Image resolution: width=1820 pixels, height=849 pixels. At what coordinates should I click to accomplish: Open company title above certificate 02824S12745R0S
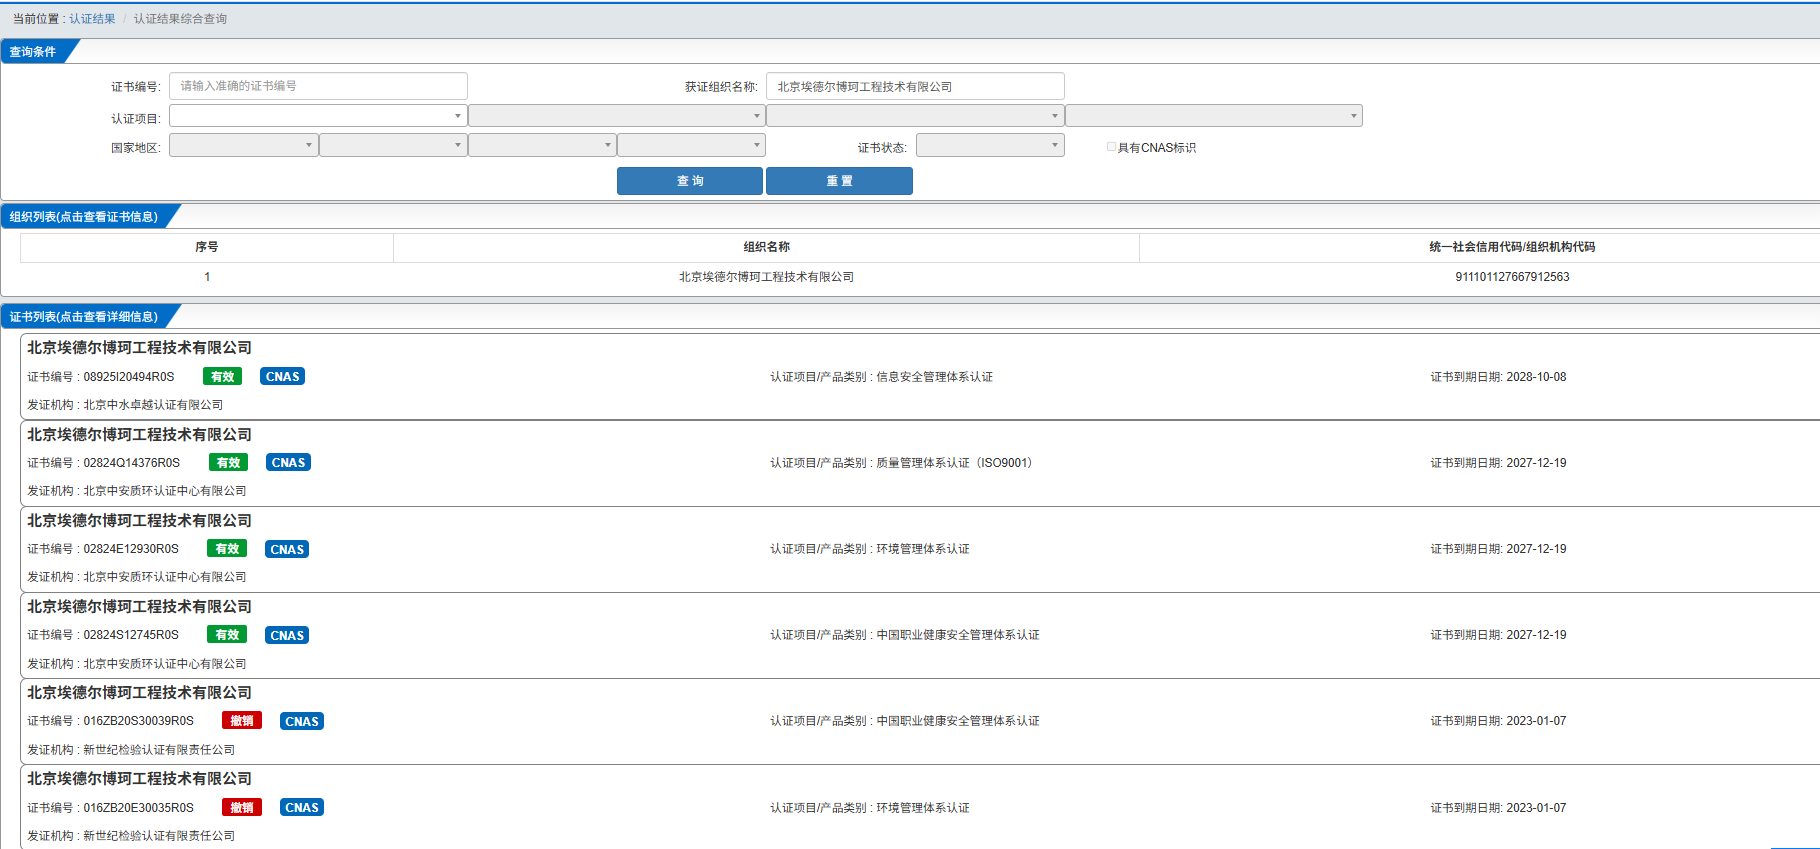tap(139, 607)
